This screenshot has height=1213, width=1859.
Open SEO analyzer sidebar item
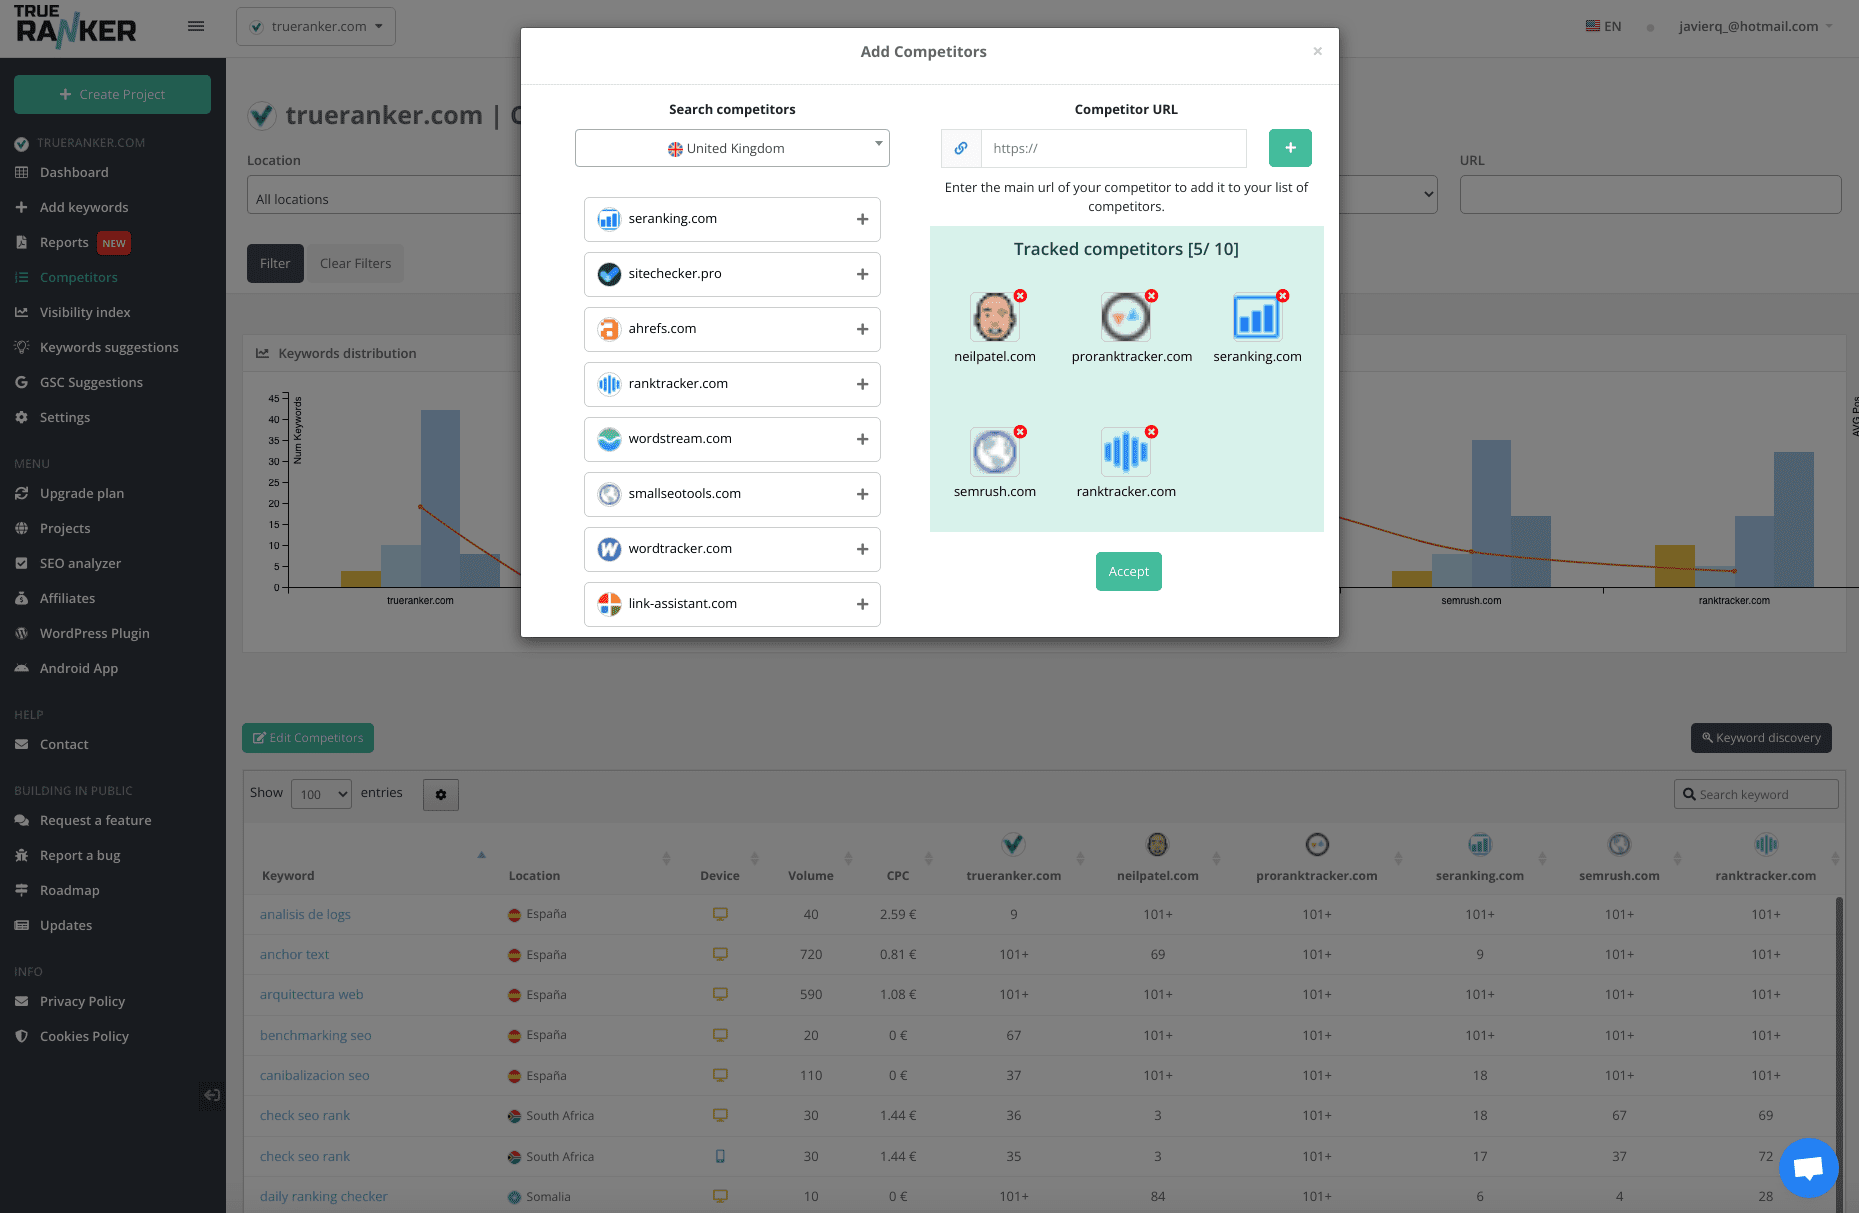click(80, 563)
